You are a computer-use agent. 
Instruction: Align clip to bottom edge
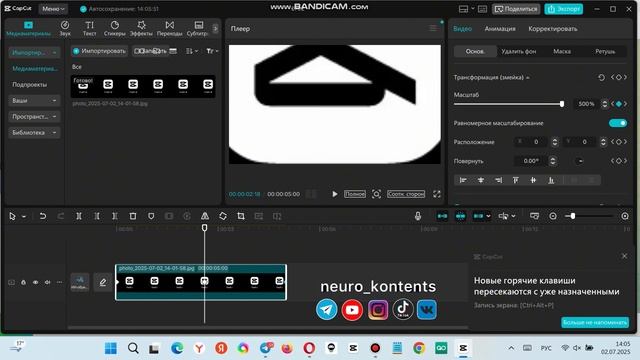551,180
